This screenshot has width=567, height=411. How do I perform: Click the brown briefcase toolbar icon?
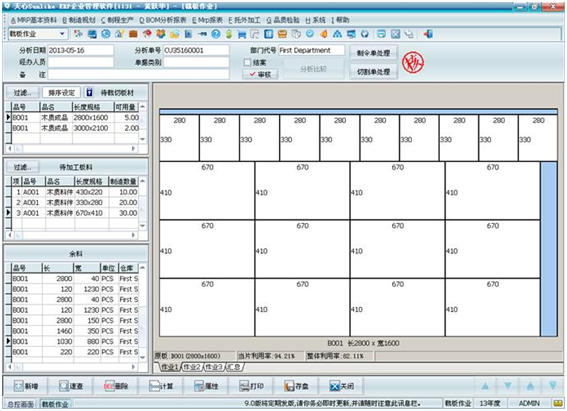(133, 34)
